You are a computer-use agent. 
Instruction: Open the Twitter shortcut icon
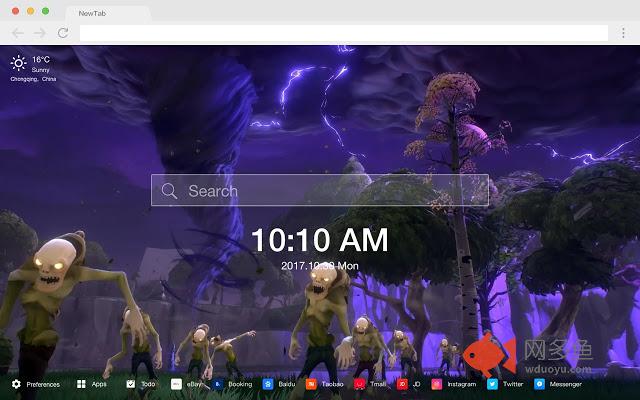click(x=492, y=384)
